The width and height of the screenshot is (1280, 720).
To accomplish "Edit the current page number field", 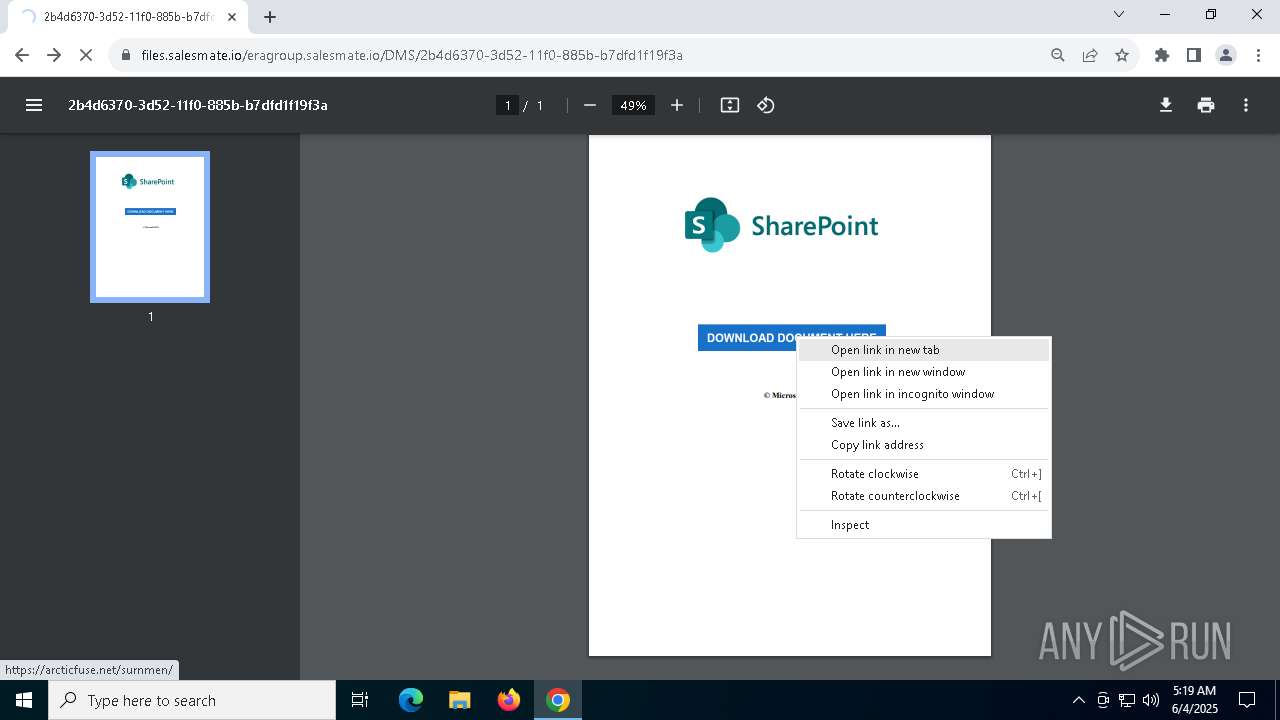I will coord(508,105).
